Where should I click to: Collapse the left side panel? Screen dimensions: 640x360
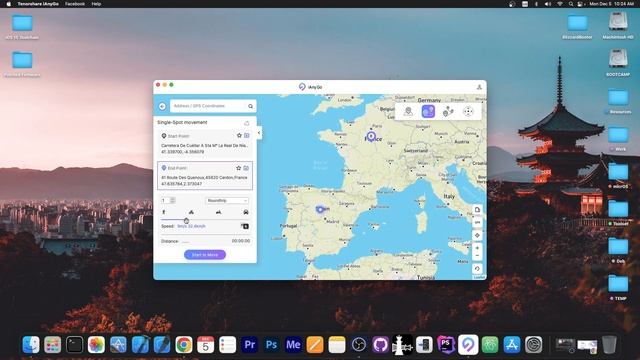tap(259, 133)
